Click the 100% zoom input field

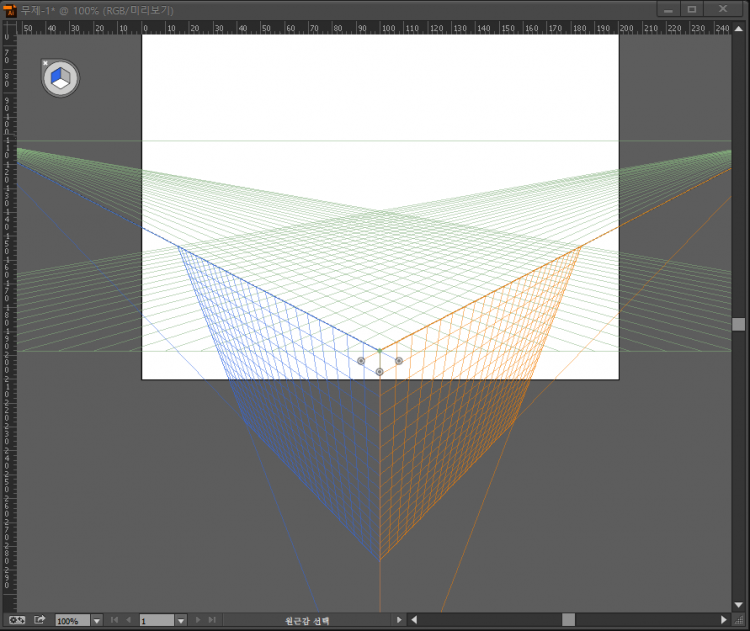[x=72, y=620]
